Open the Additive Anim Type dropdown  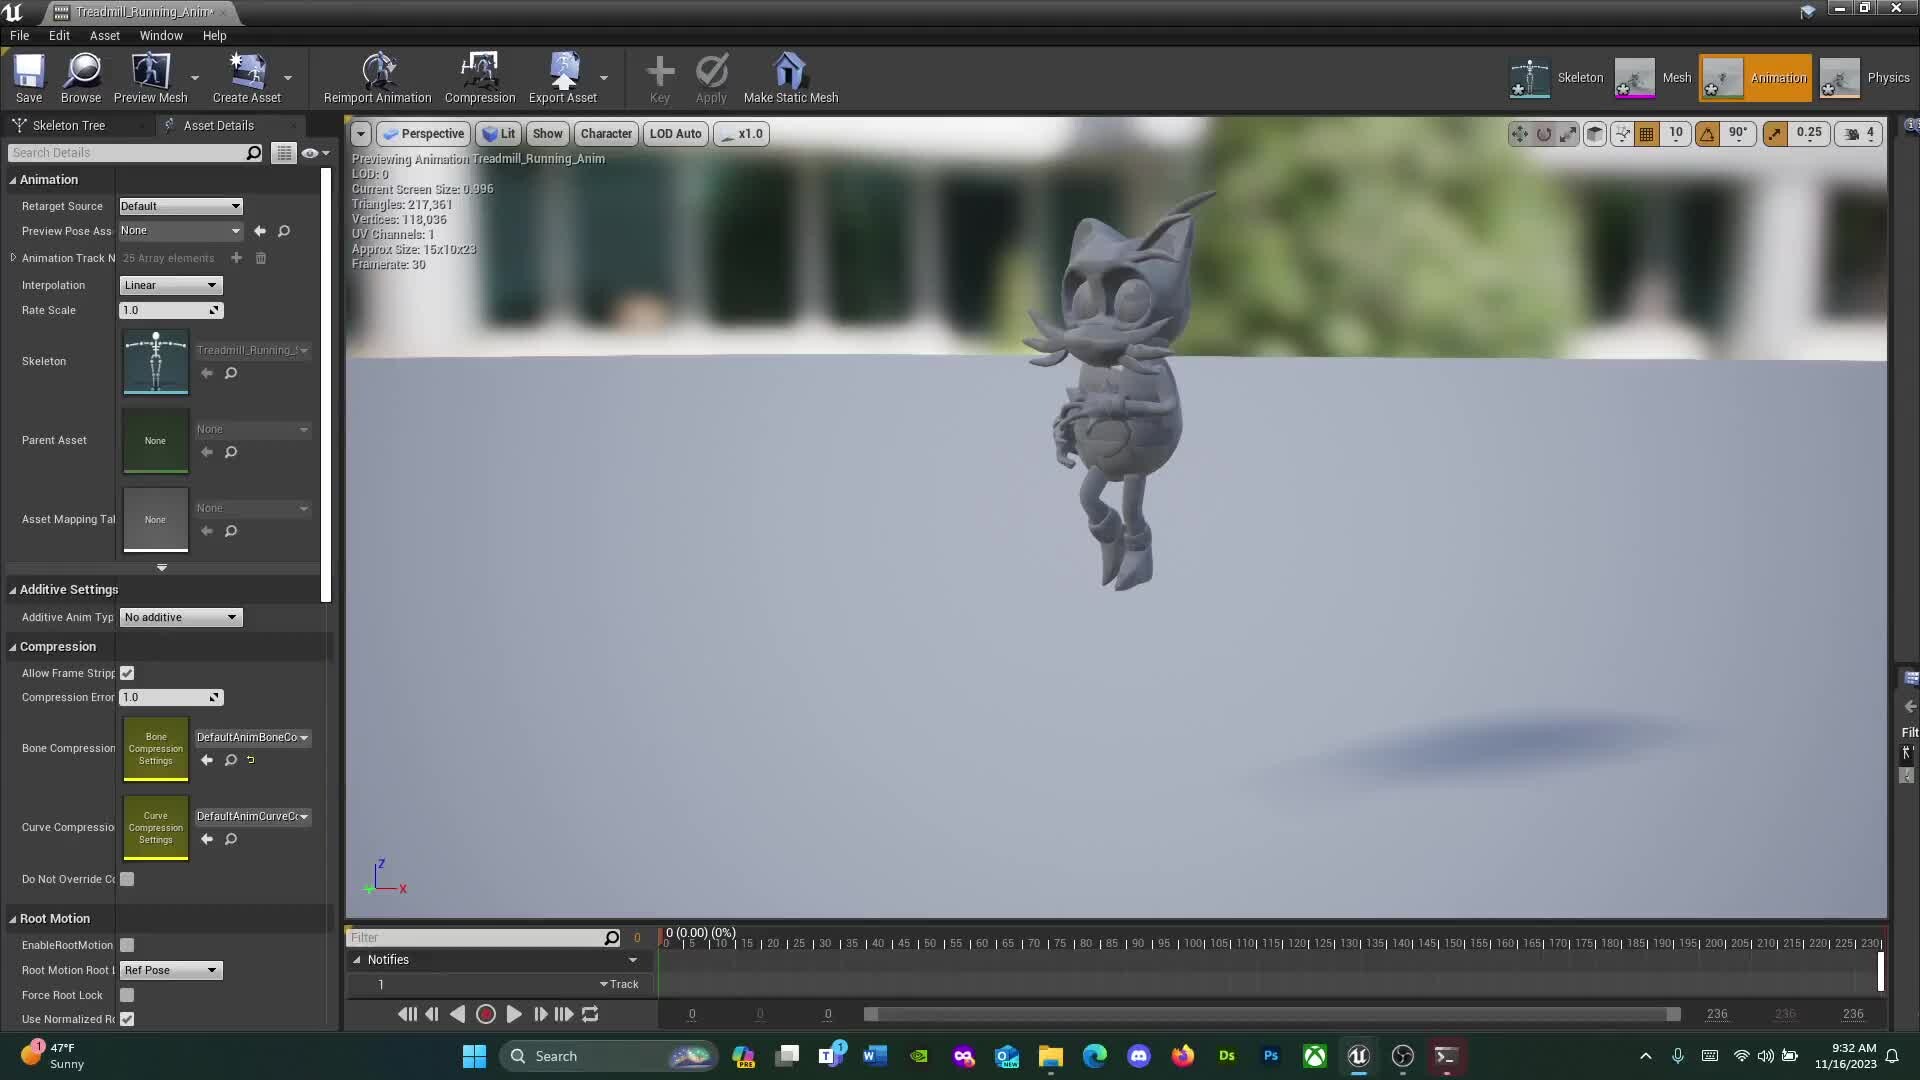[x=180, y=617]
